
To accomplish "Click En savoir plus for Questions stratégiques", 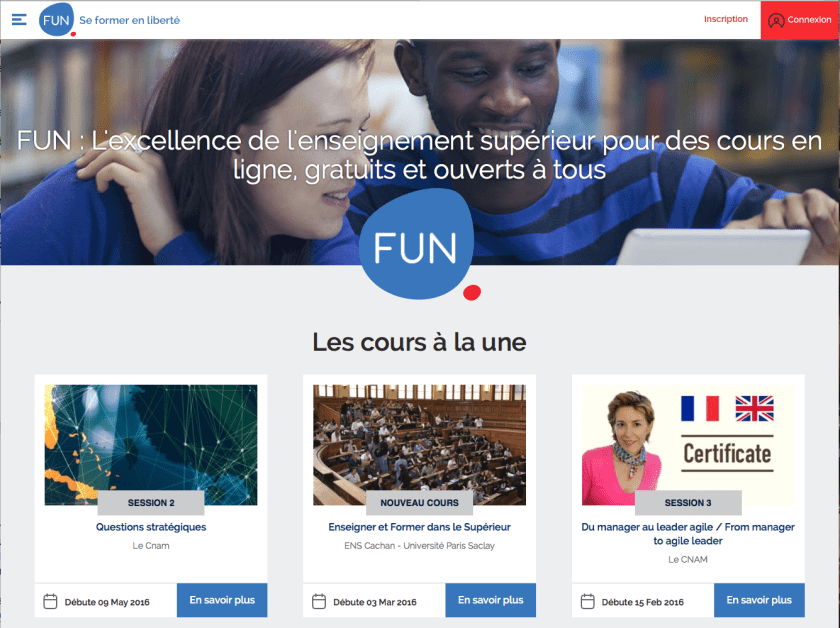I will point(222,600).
